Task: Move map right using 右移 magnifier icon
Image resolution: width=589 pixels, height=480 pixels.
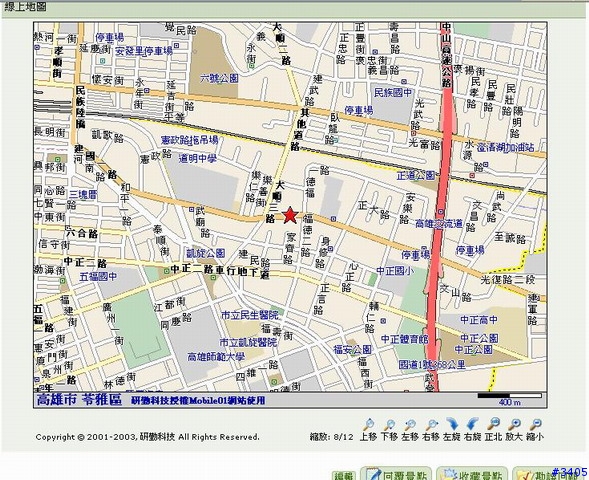Action: 431,425
